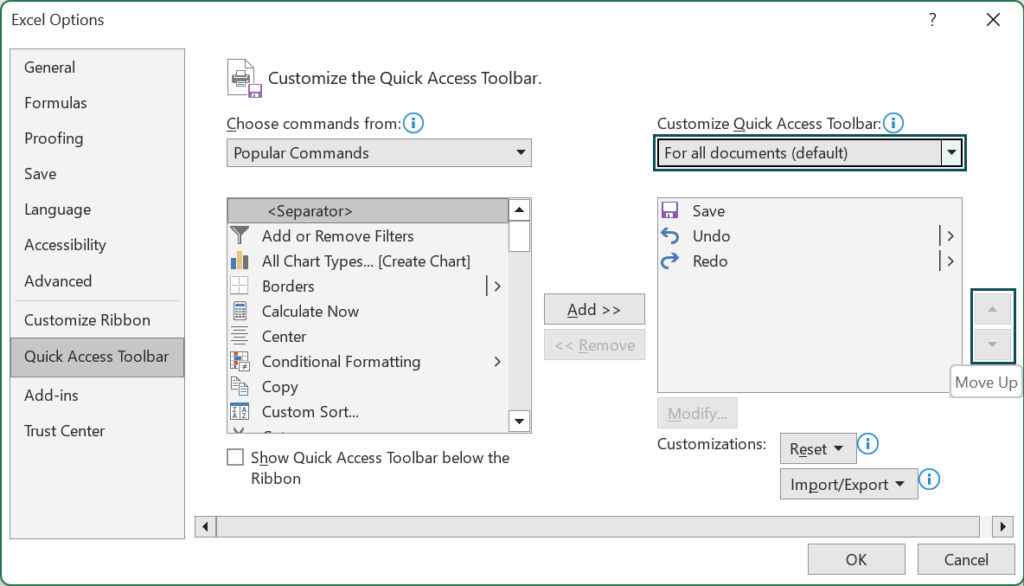Screen dimensions: 1024x586
Task: Confirm with the OK button
Action: (x=856, y=559)
